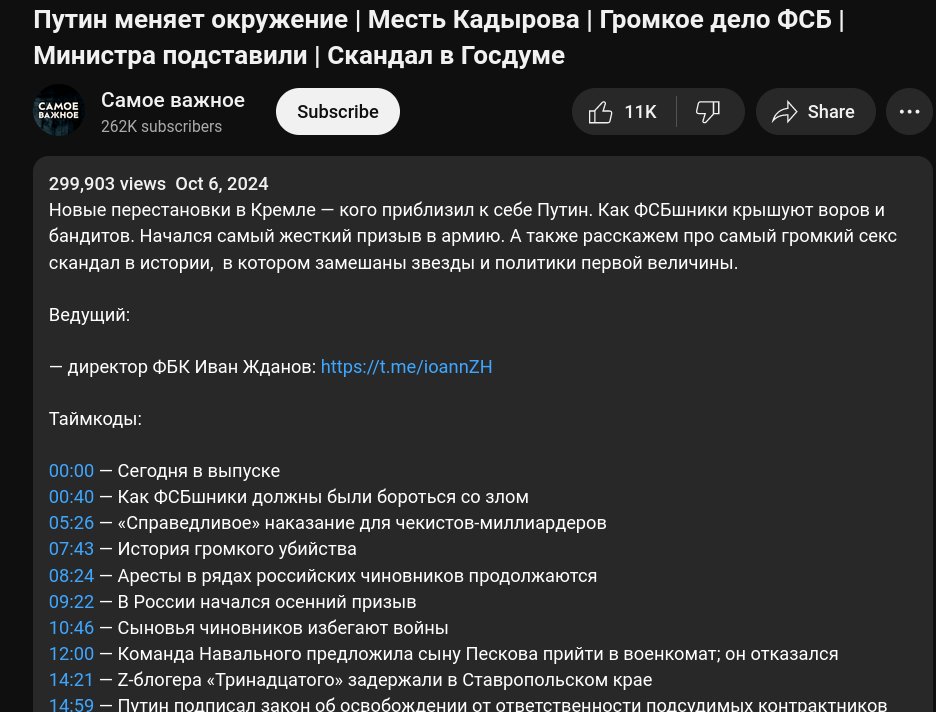Image resolution: width=936 pixels, height=712 pixels.
Task: Open the Самое важное channel avatar
Action: pyautogui.click(x=58, y=110)
